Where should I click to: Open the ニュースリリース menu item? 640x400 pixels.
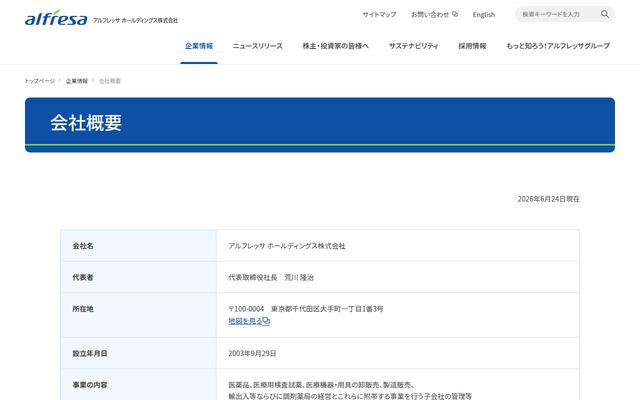(x=258, y=46)
